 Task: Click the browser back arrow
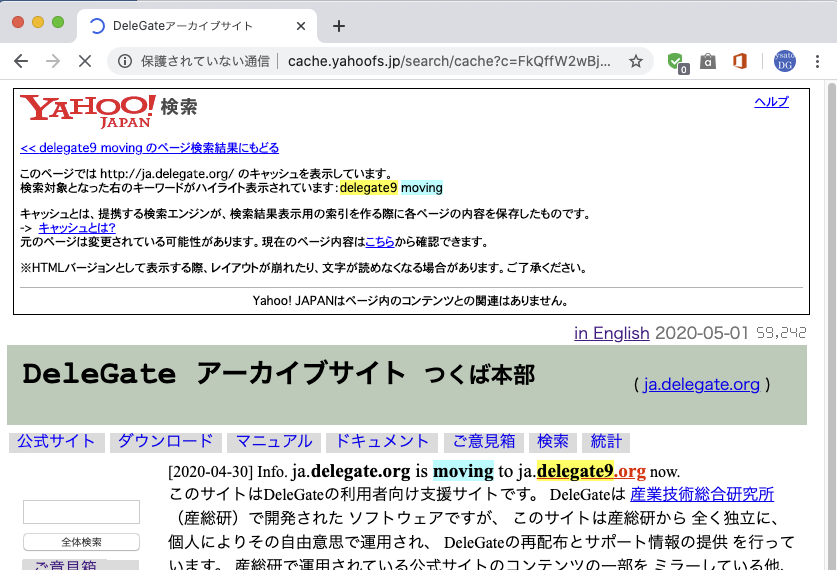click(x=21, y=61)
